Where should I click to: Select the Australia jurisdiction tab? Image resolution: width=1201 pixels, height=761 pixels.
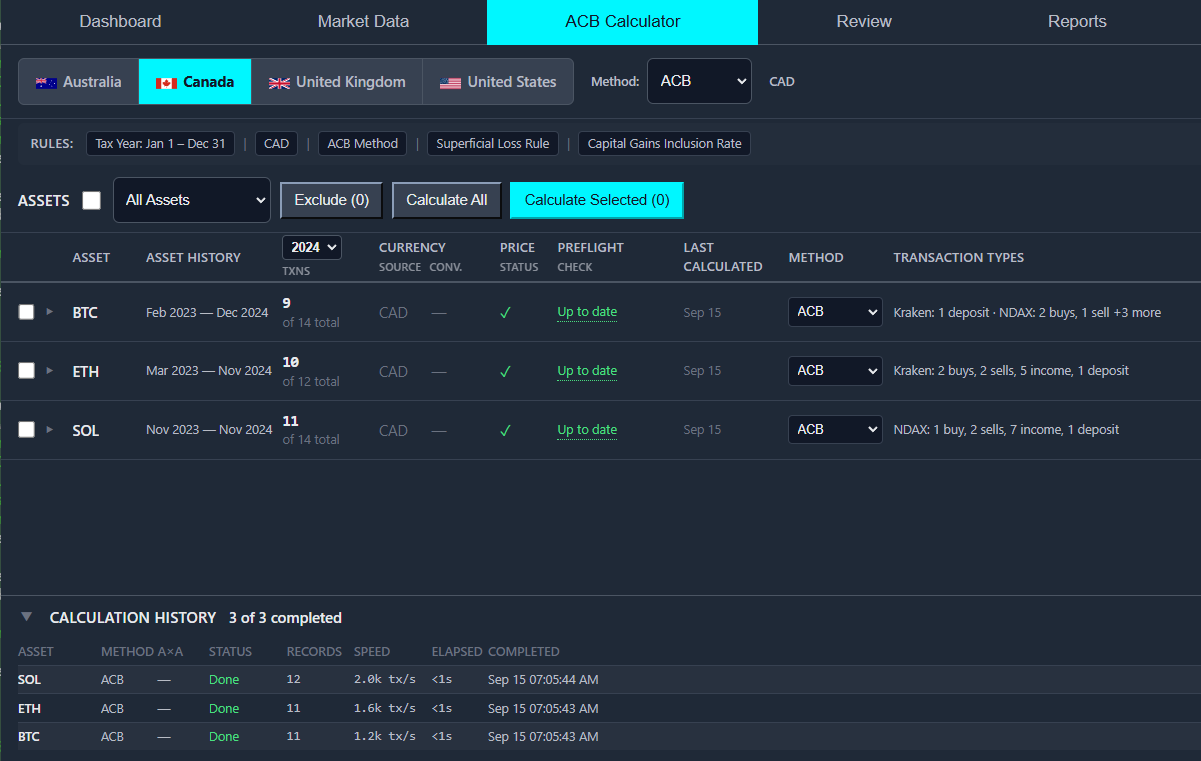click(78, 82)
